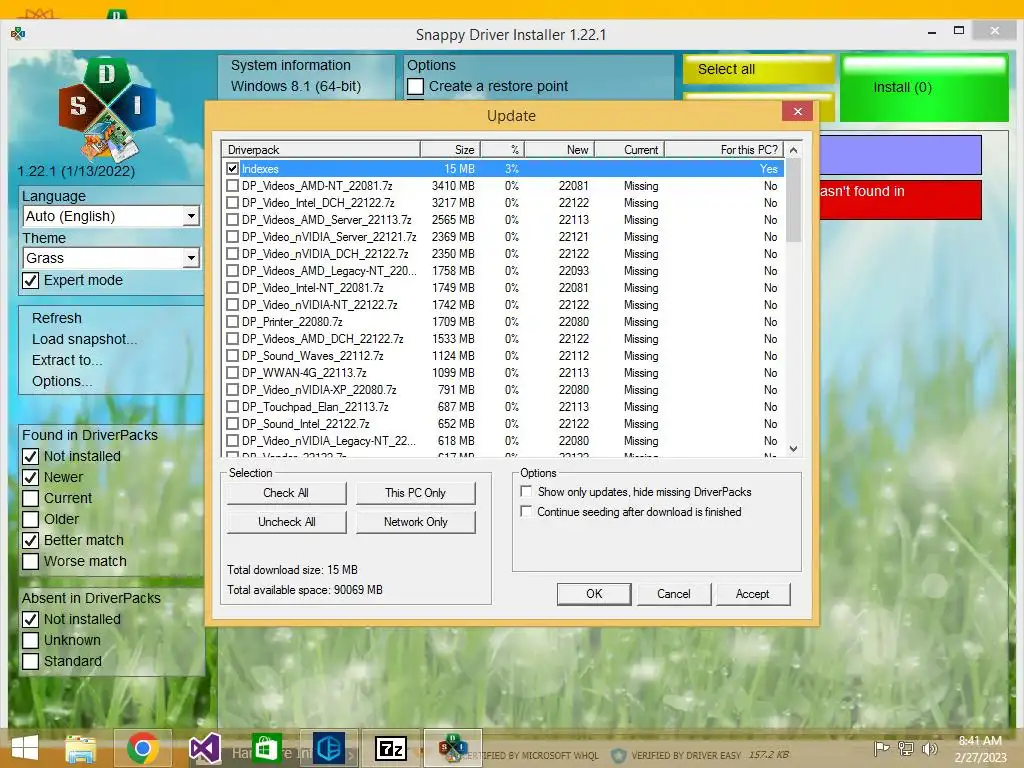Open Options... in the side menu

point(62,381)
